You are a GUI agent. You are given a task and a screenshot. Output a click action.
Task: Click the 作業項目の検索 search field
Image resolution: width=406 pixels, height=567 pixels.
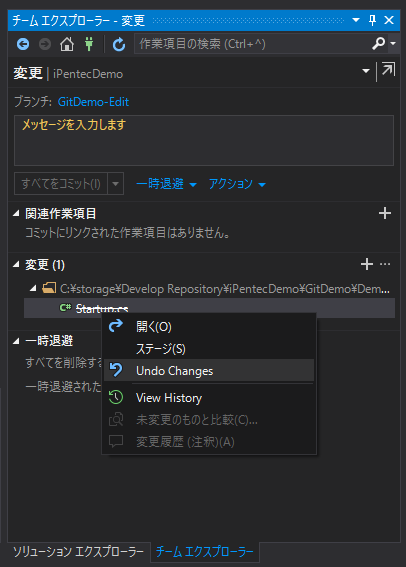252,44
